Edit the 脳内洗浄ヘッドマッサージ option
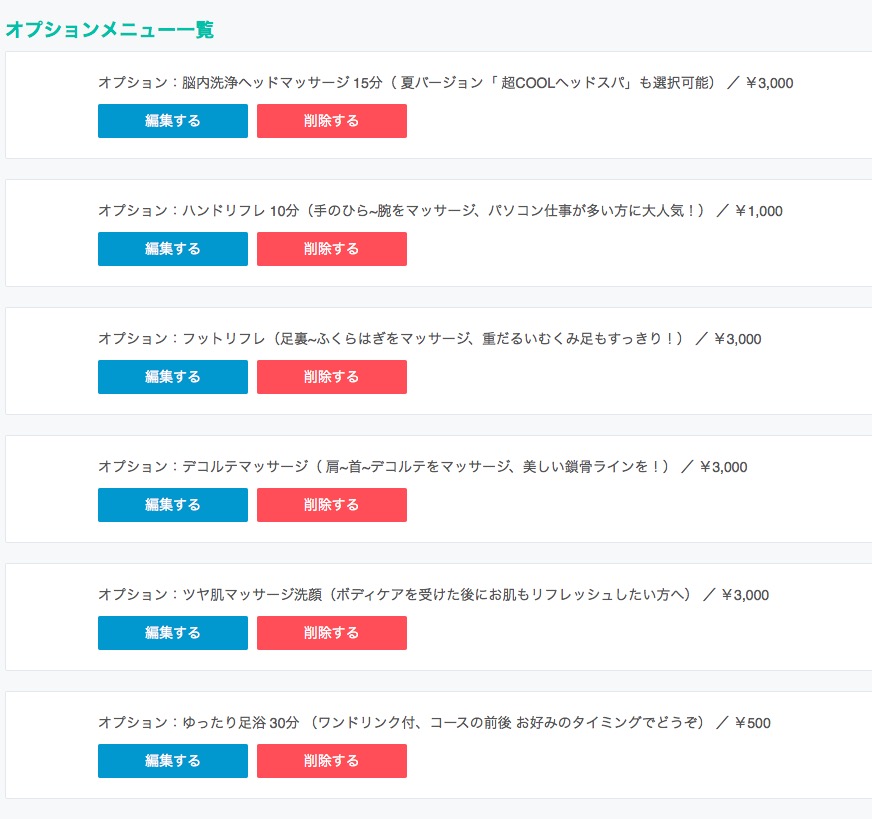The image size is (872, 819). (173, 121)
